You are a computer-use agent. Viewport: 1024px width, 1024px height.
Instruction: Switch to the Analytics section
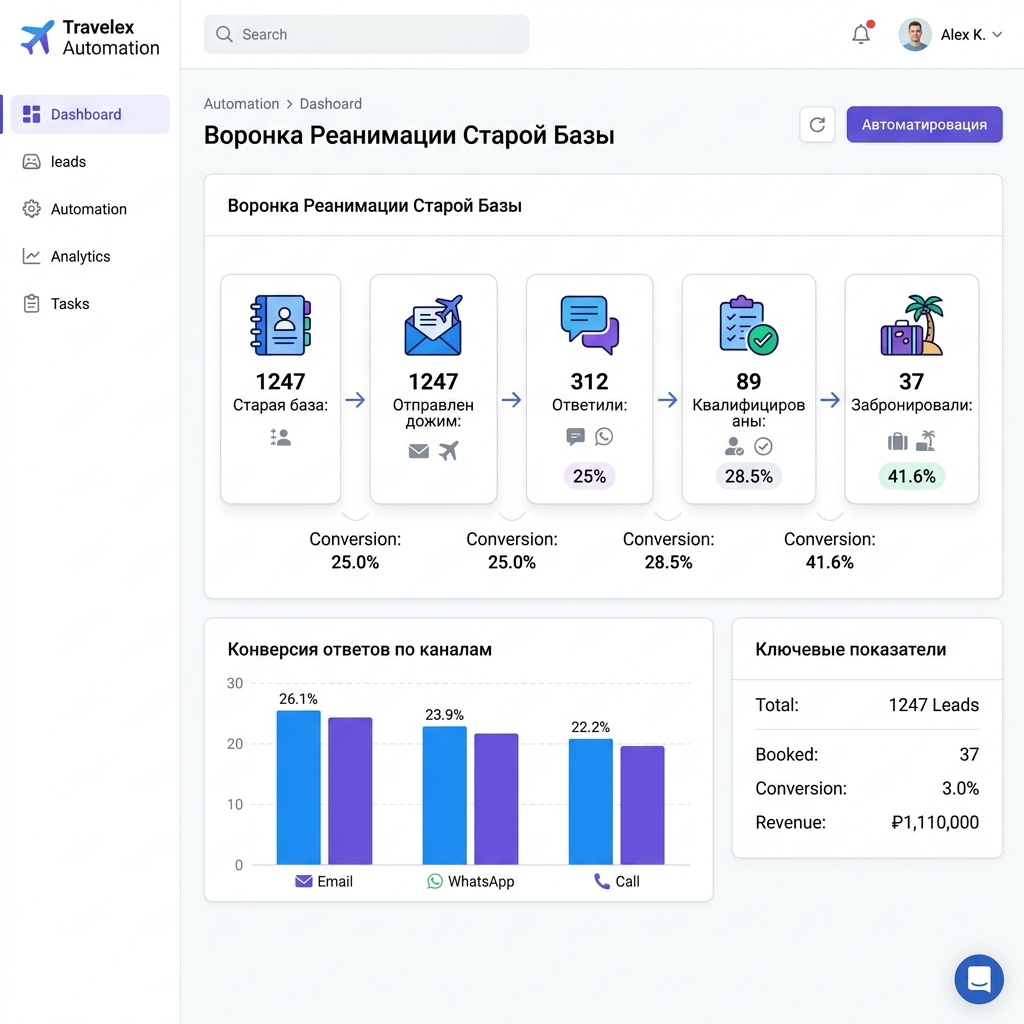(x=80, y=256)
